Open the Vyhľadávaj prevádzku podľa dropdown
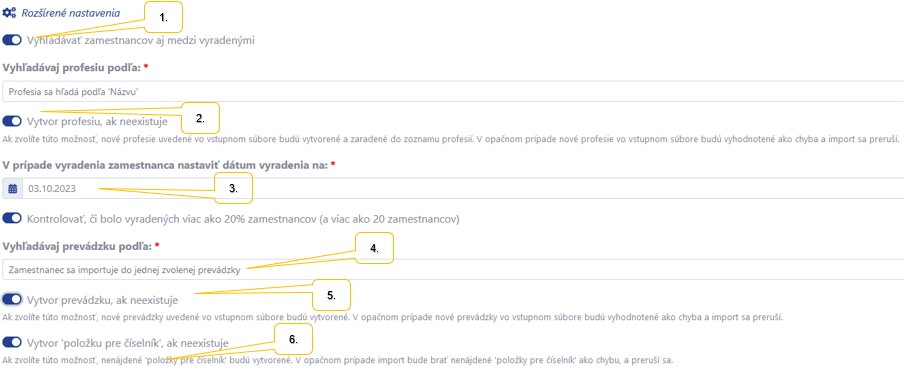The image size is (908, 373). (x=453, y=269)
